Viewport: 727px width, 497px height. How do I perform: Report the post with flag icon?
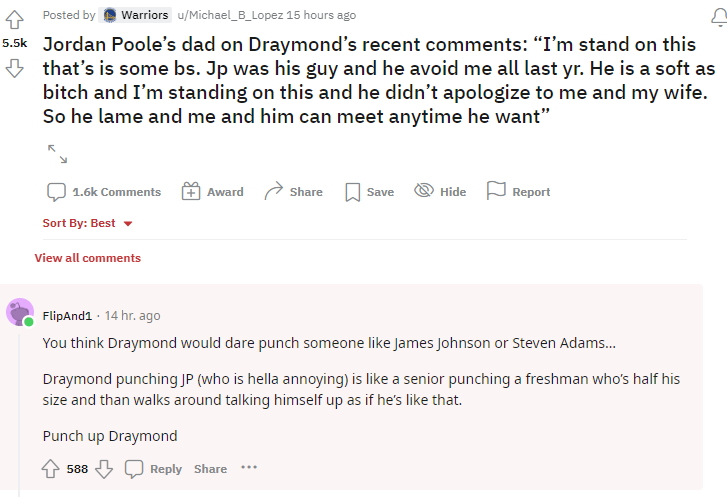click(518, 192)
